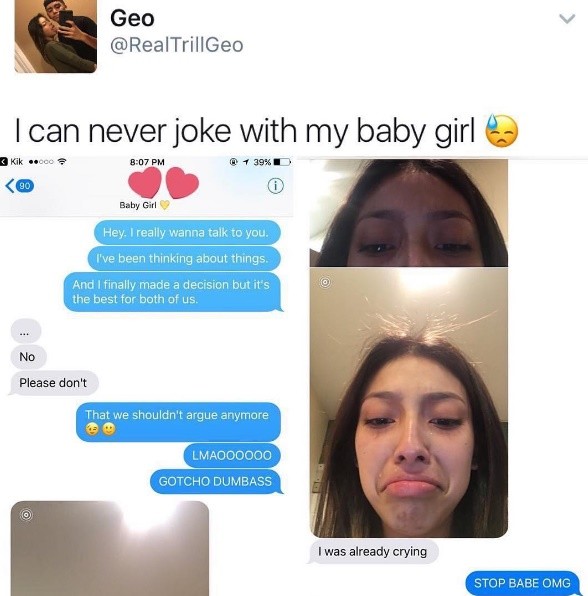Screen dimensions: 588x596
Task: Tap the 'Please don't' message bubble
Action: [54, 383]
